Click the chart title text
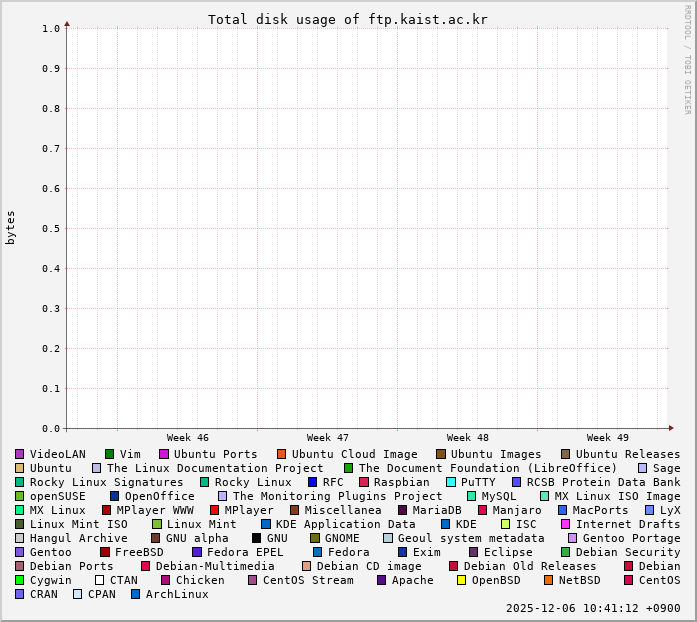The image size is (697, 622). tap(348, 20)
